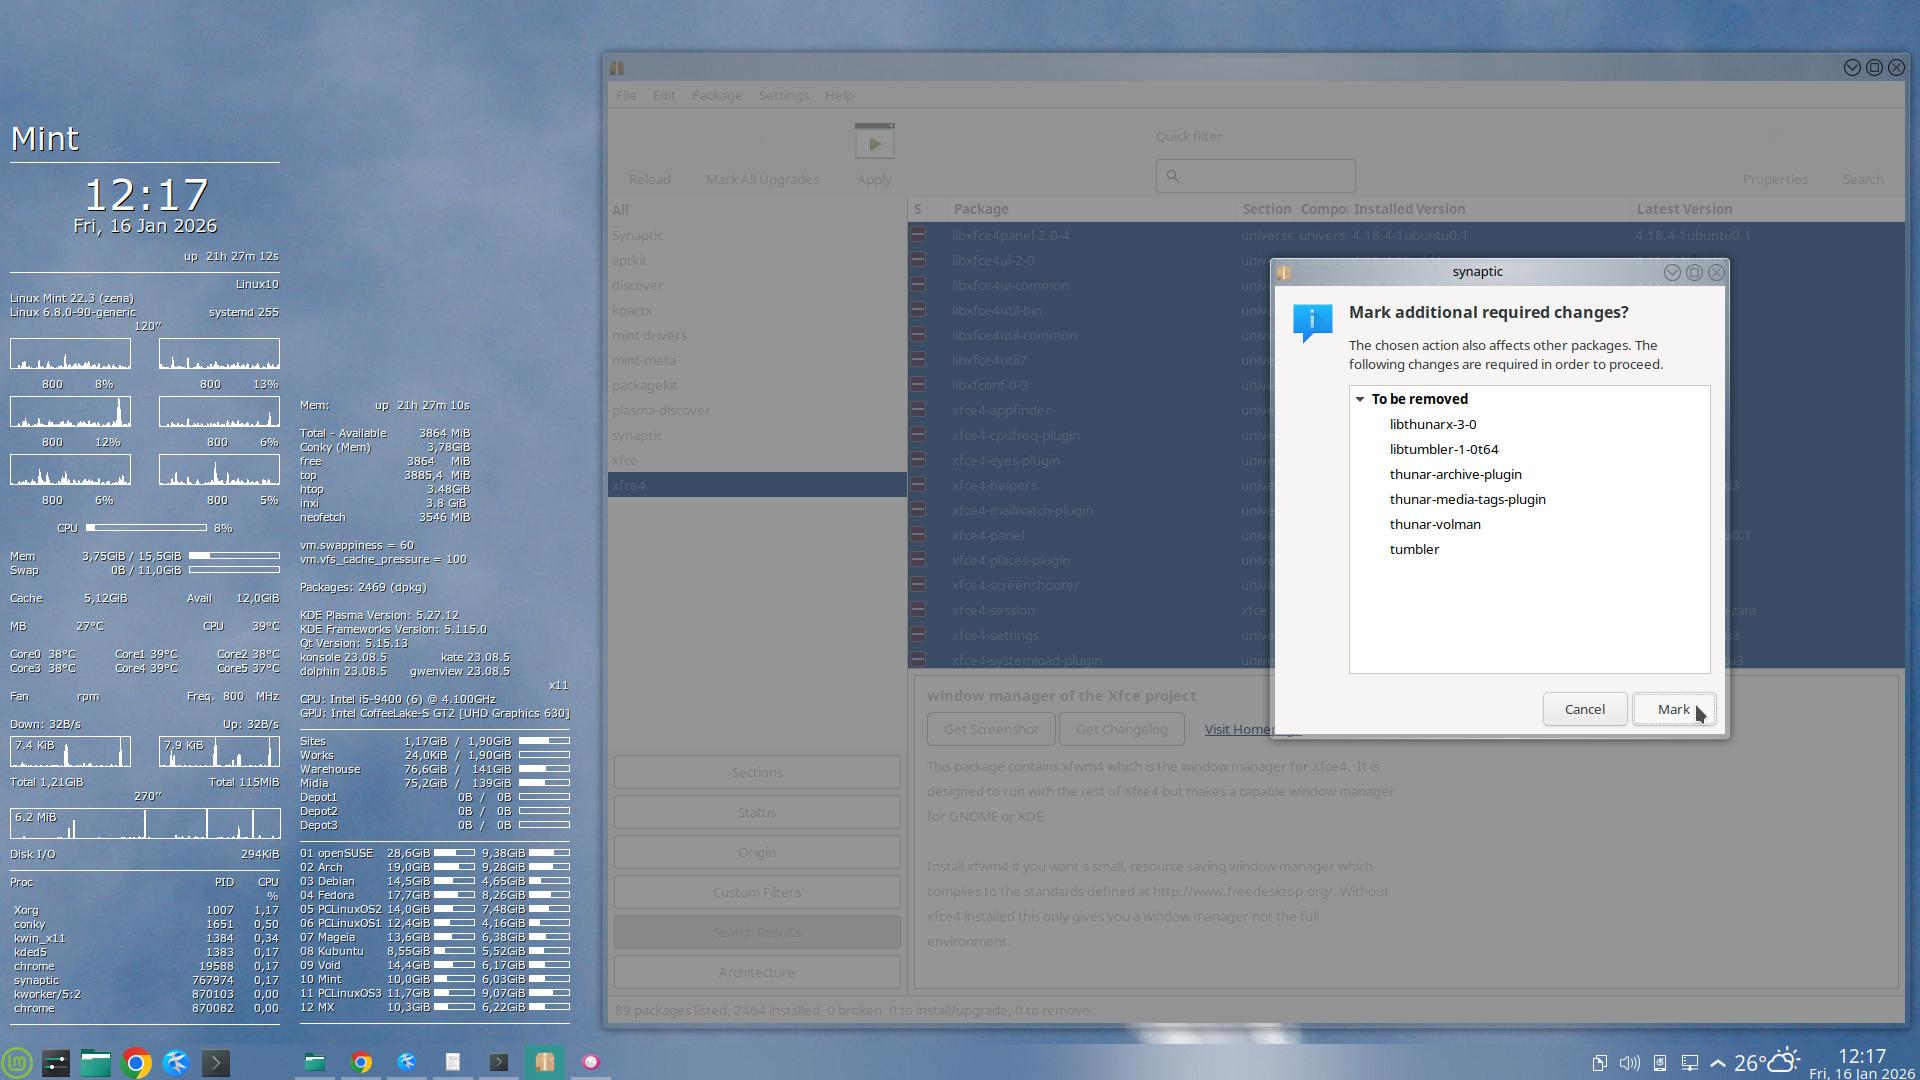Switch to Synaptic package taskbar entry
Image resolution: width=1920 pixels, height=1080 pixels.
[544, 1062]
